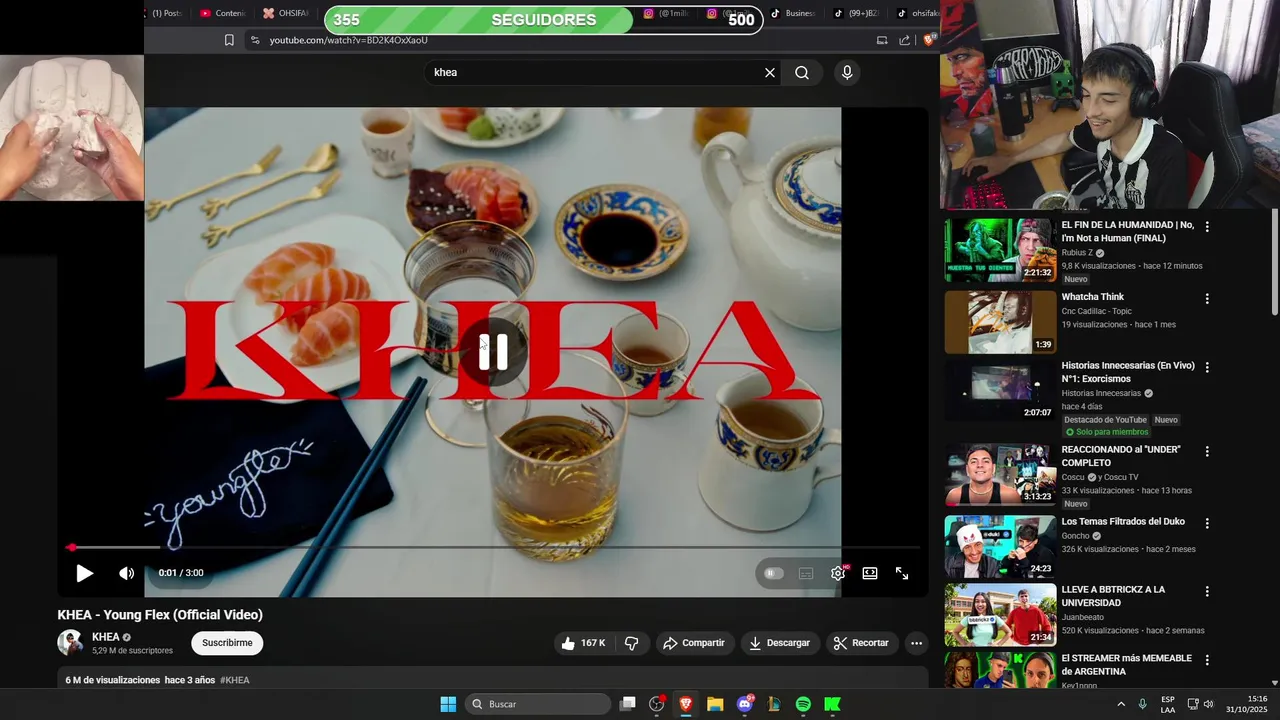The image size is (1280, 720).
Task: Open Task View icon on taskbar
Action: (x=627, y=704)
